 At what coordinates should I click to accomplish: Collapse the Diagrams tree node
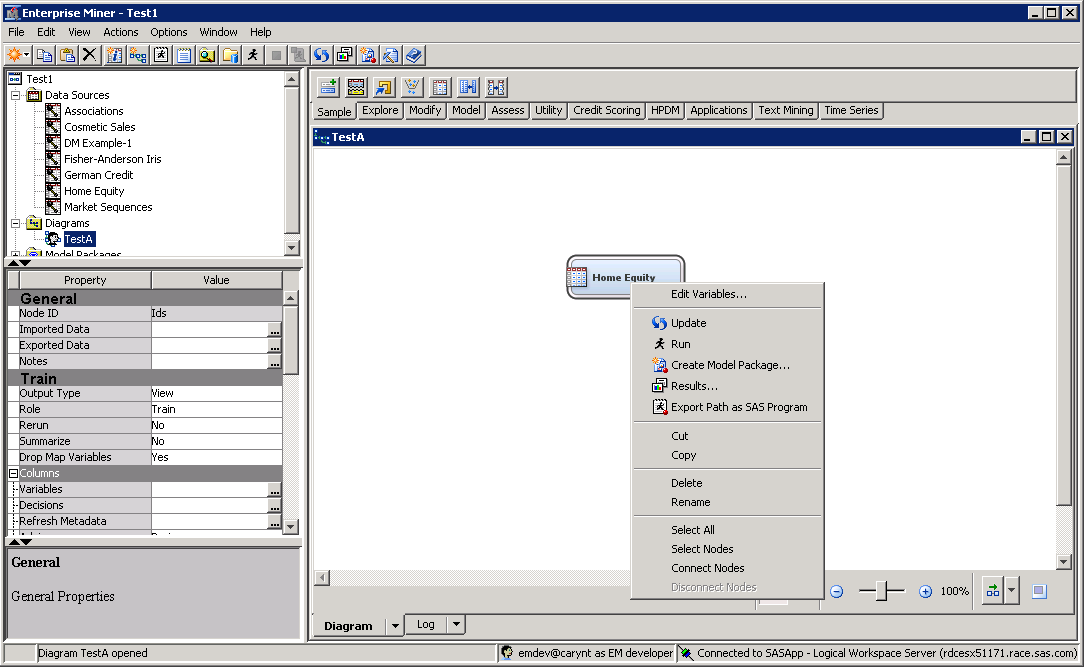[16, 223]
